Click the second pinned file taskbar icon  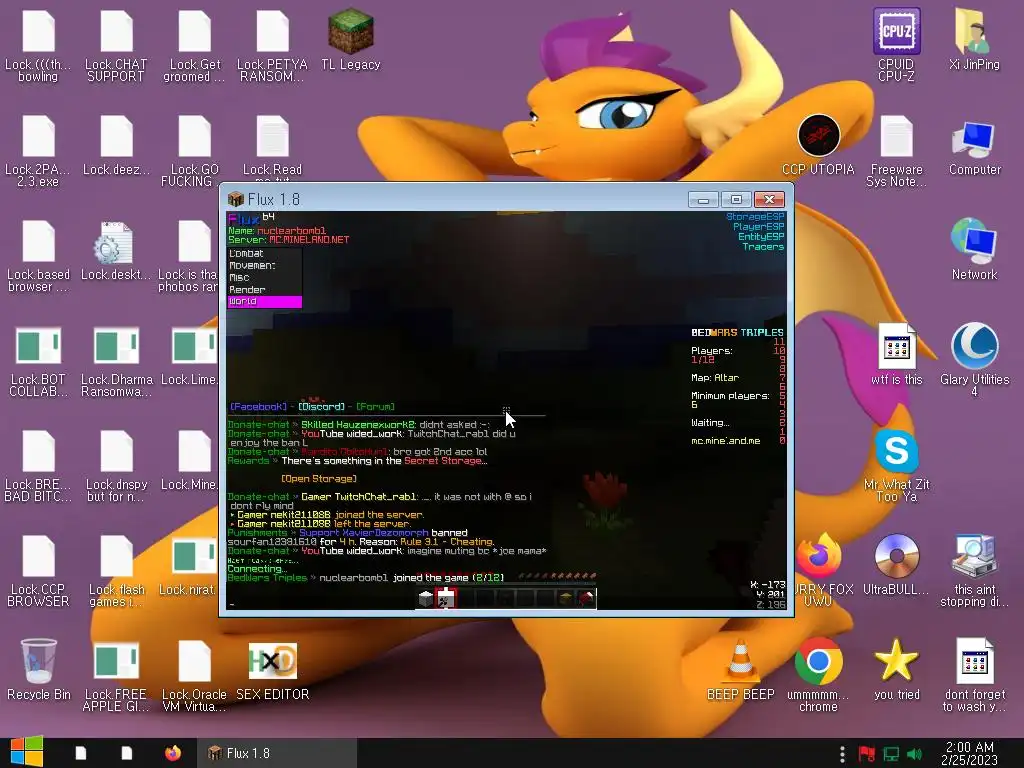click(x=127, y=753)
